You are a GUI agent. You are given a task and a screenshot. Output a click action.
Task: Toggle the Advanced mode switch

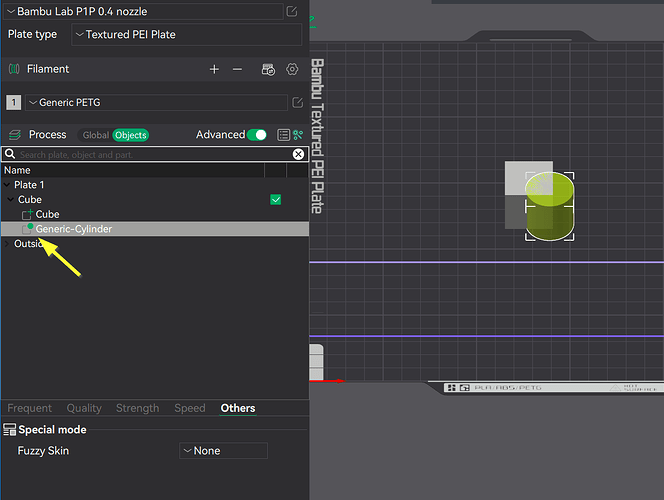pyautogui.click(x=257, y=135)
